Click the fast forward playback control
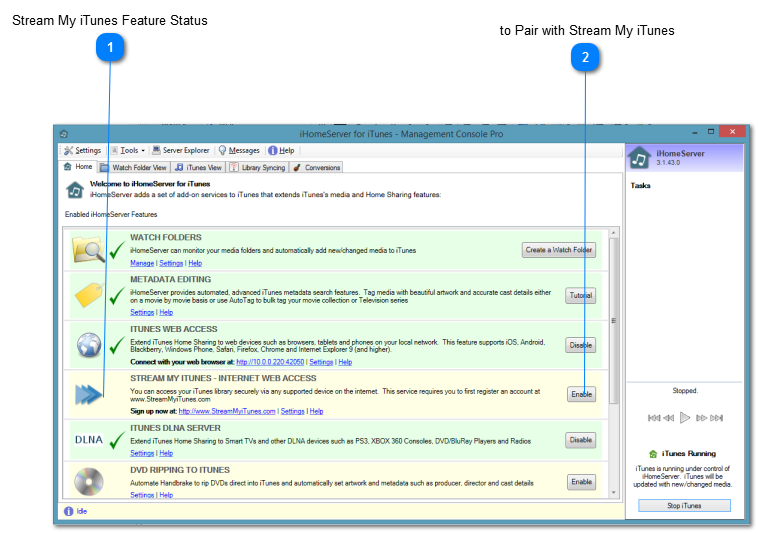This screenshot has height=533, width=758. click(x=701, y=418)
